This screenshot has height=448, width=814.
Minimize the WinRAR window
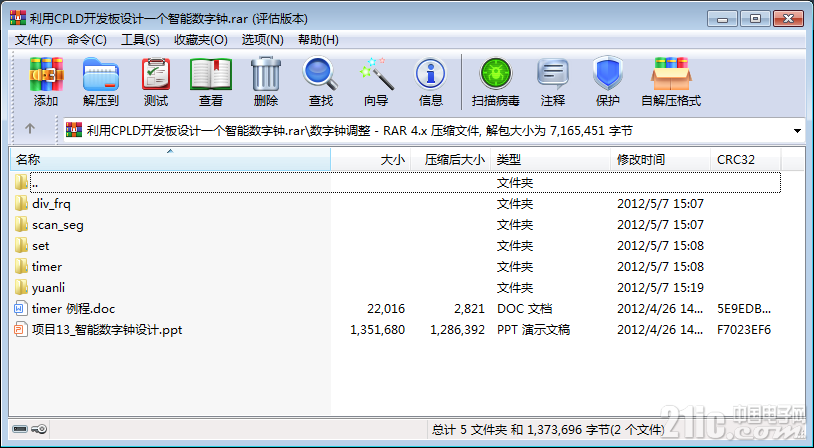722,19
